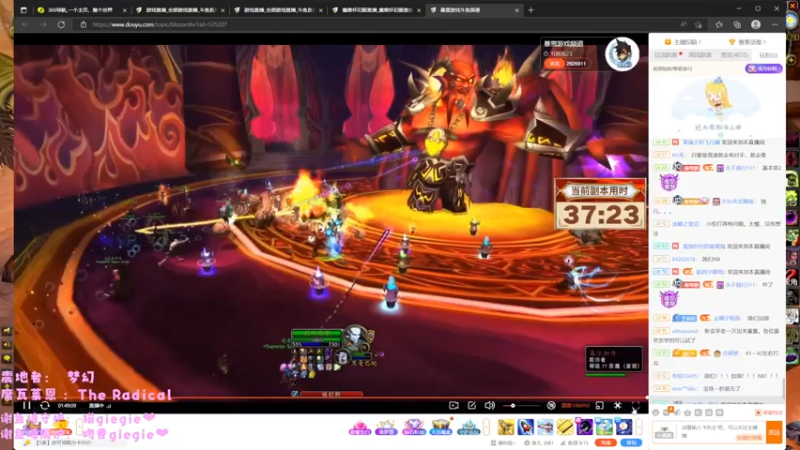This screenshot has width=800, height=450.
Task: Click the browser forward arrow
Action: click(43, 24)
